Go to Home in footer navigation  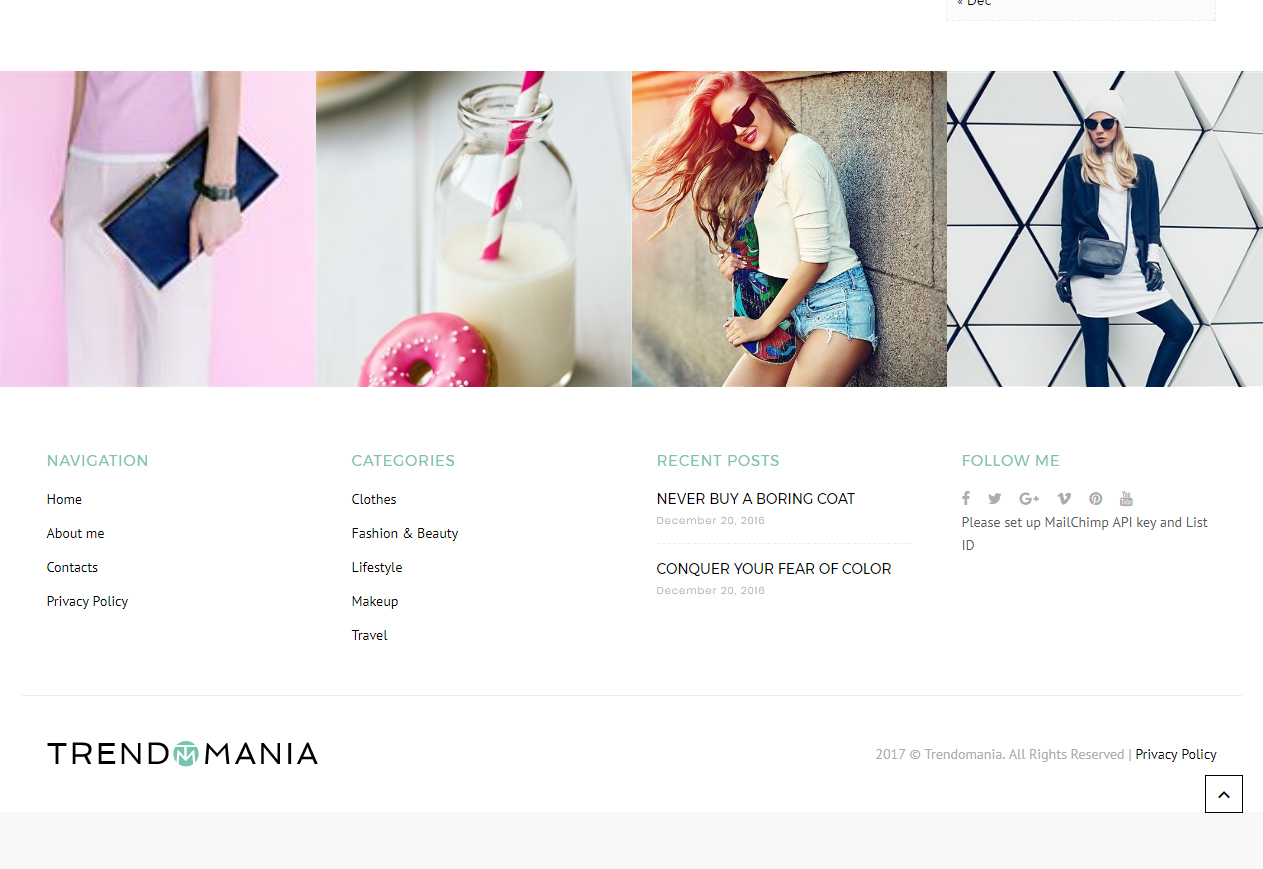click(x=64, y=499)
